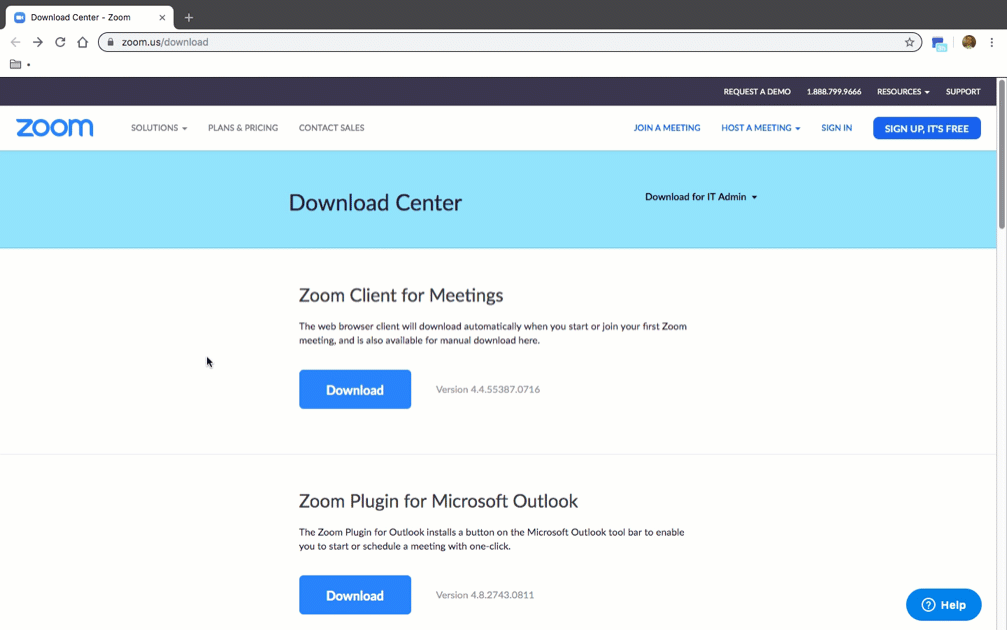Click the phone number 1.888.799.9666

click(x=834, y=92)
